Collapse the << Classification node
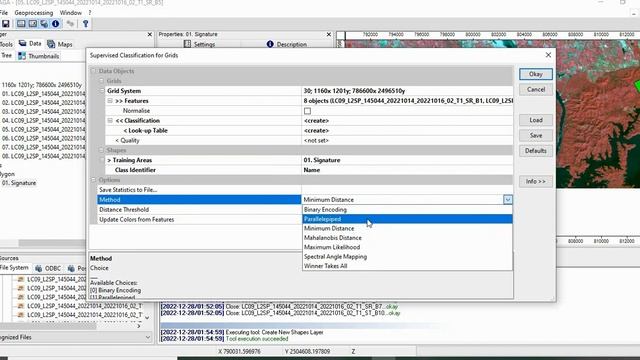This screenshot has width=640, height=360. (110, 120)
